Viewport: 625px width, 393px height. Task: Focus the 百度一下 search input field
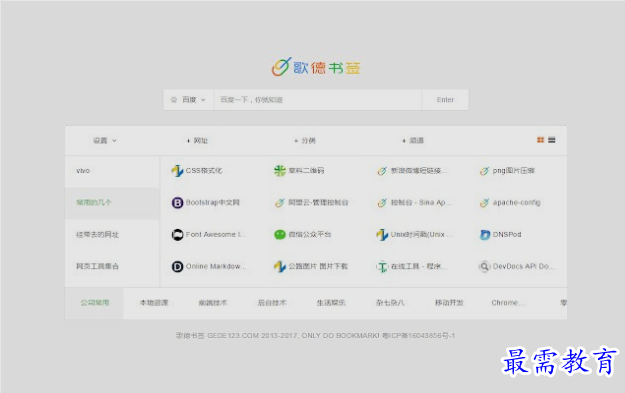pos(318,100)
